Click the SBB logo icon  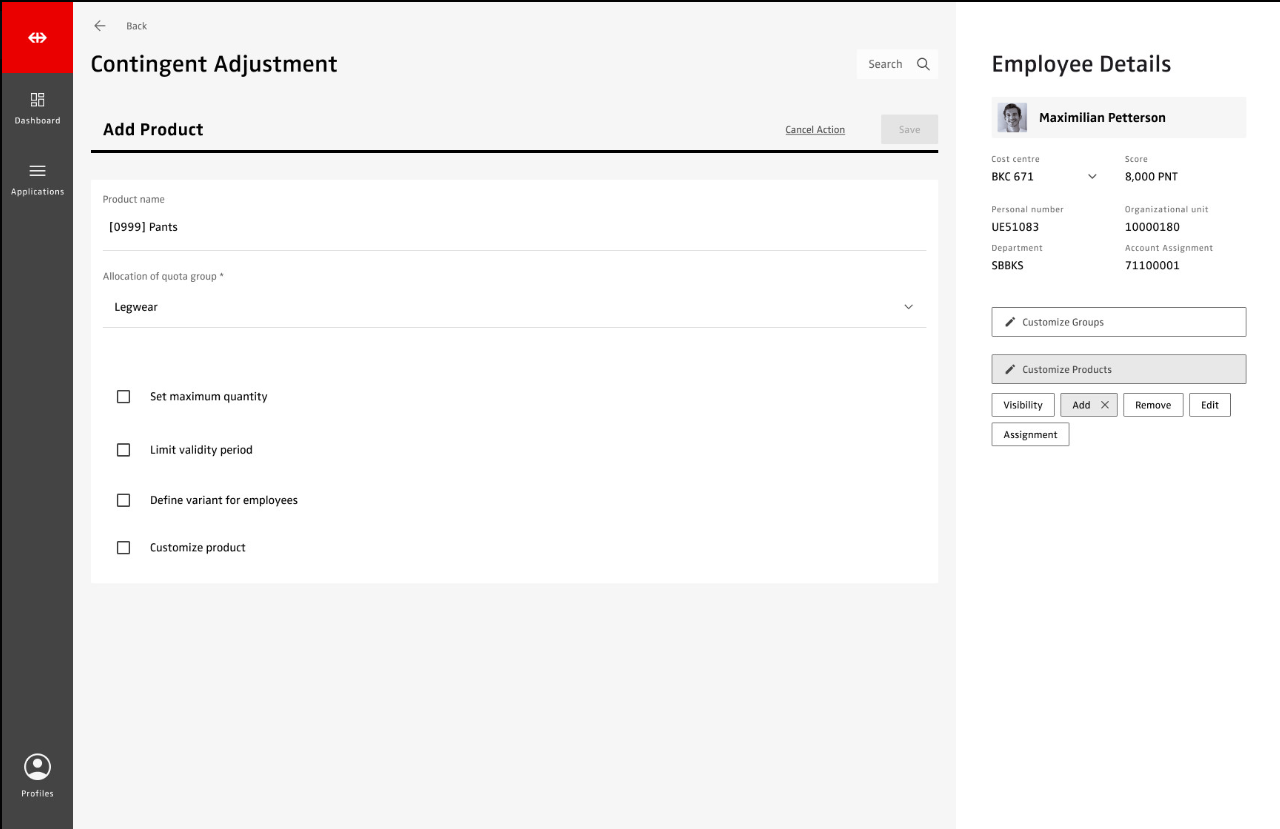37,38
